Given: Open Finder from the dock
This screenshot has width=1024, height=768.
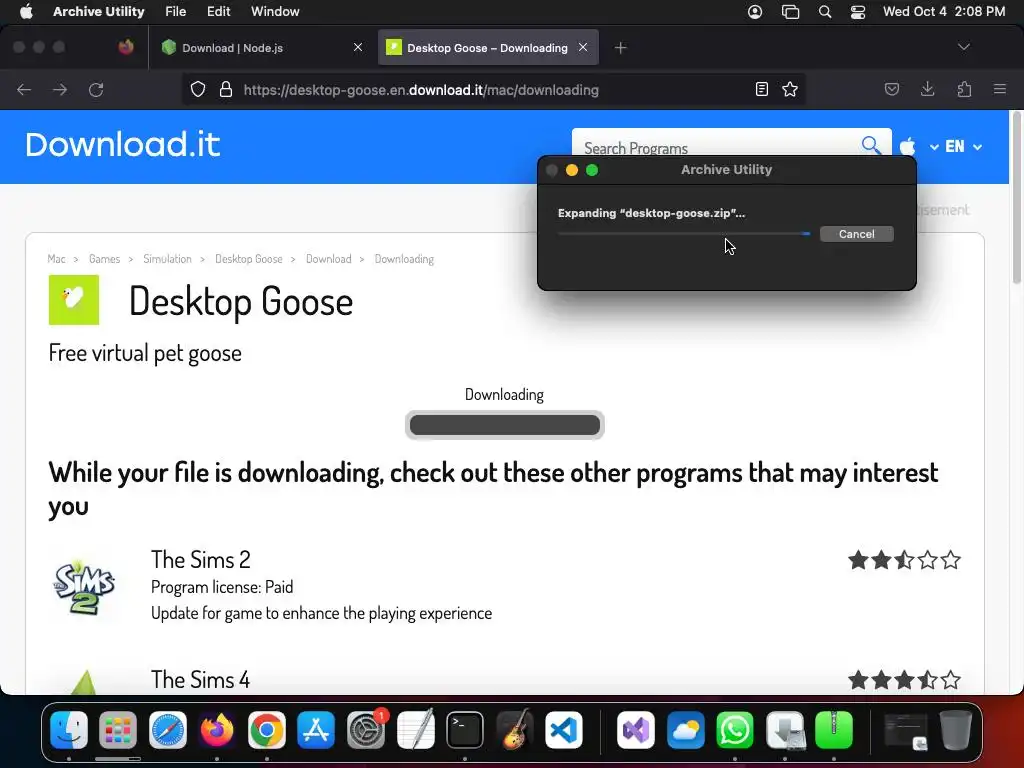Looking at the screenshot, I should coord(69,730).
